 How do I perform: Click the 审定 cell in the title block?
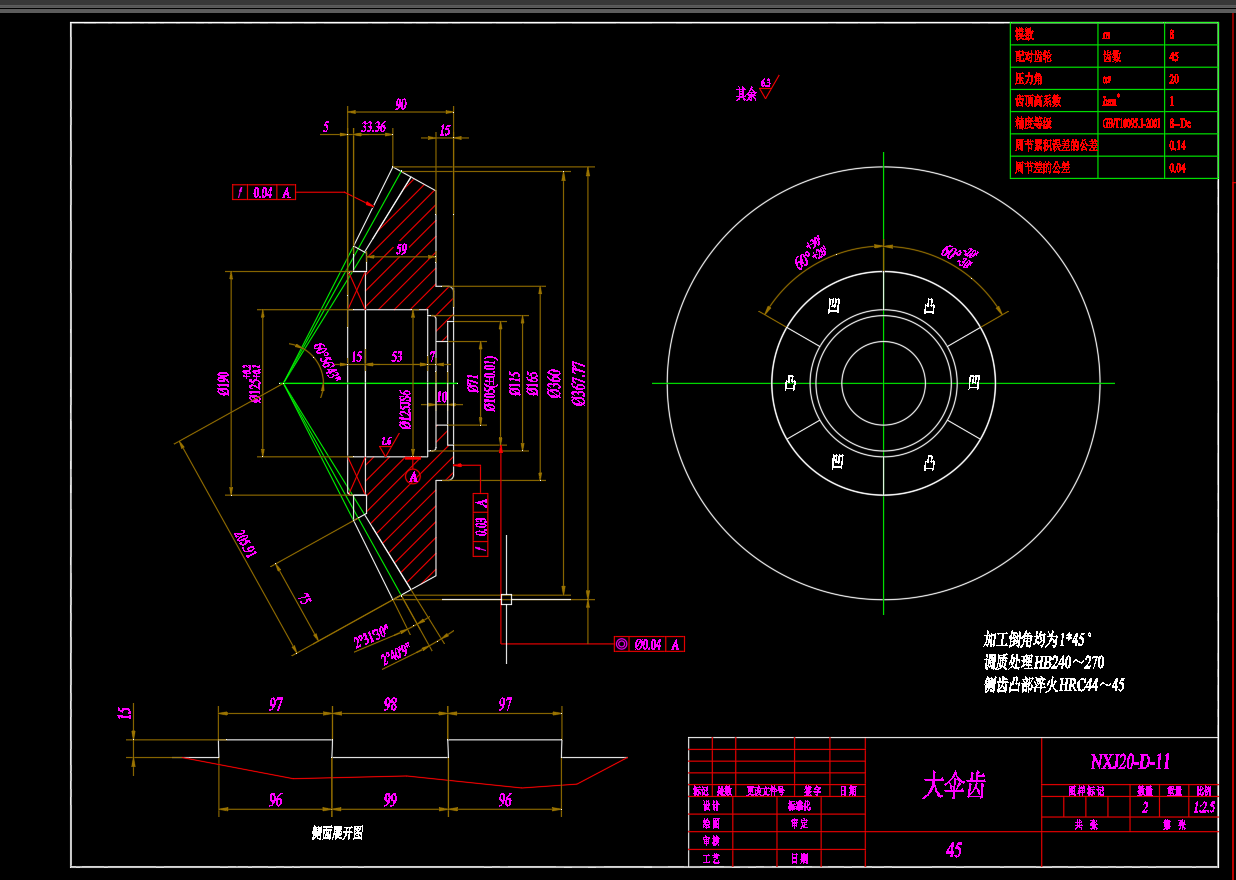point(799,824)
